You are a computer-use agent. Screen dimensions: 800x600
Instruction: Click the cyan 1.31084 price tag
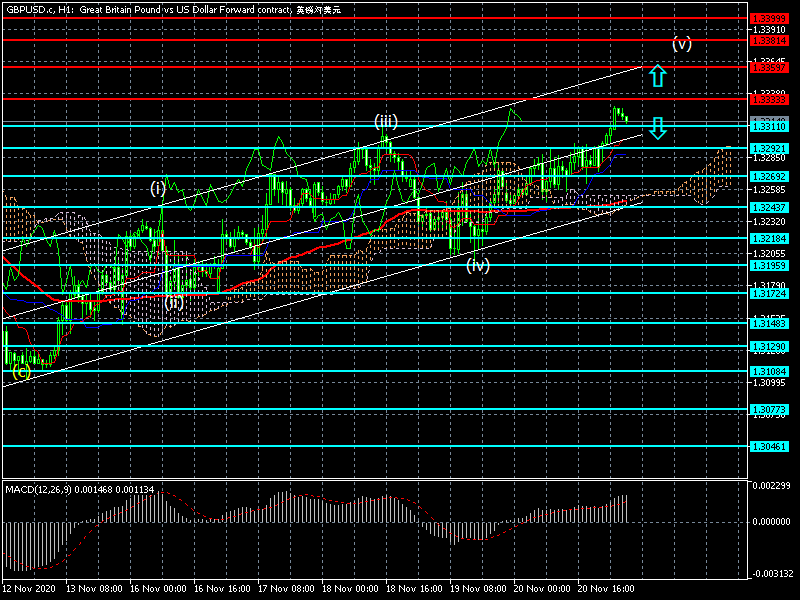tap(769, 371)
